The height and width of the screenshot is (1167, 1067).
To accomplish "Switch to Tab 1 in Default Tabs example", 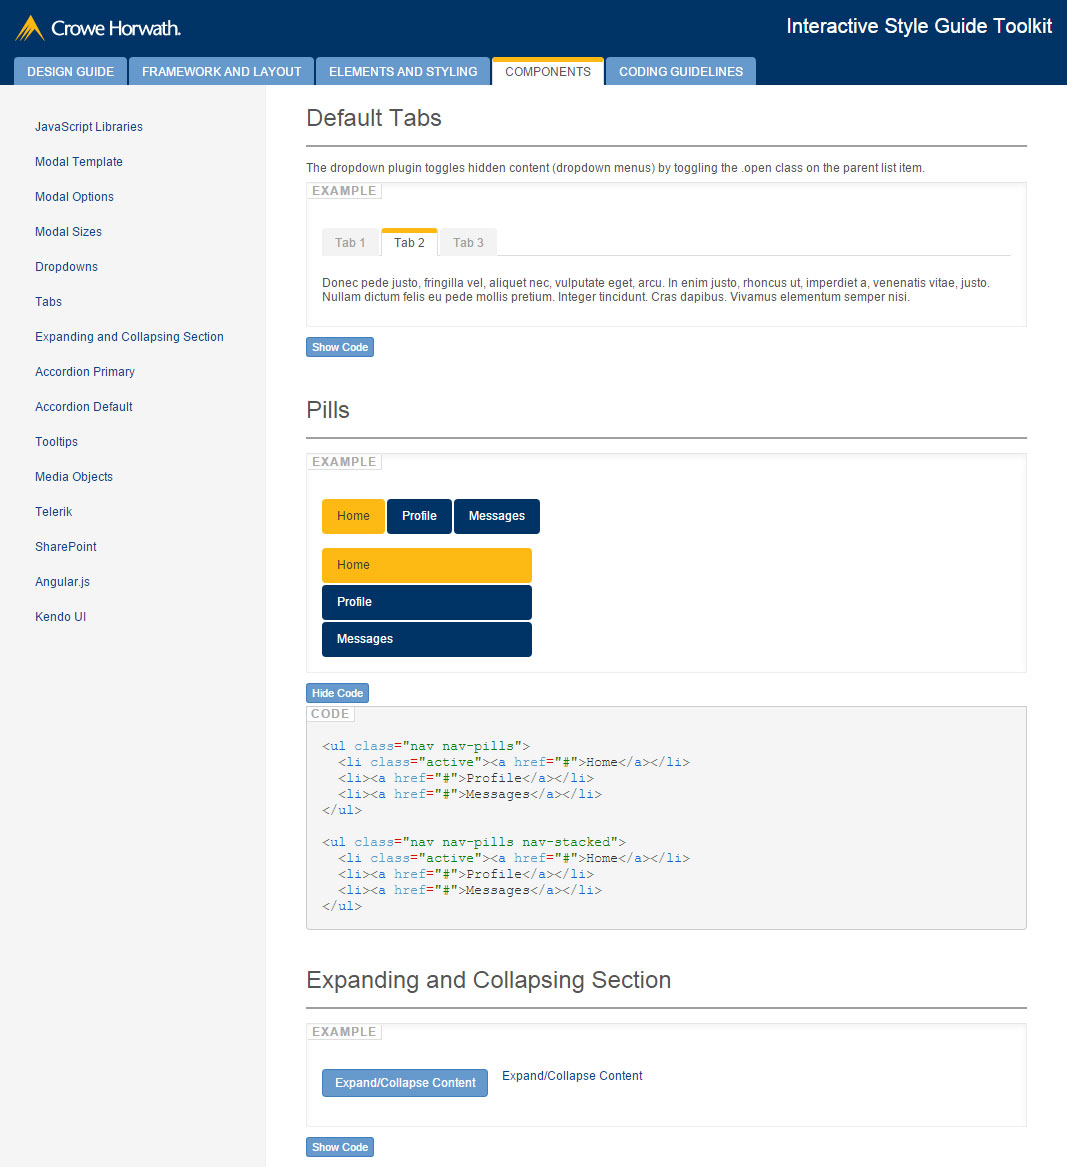I will pos(350,241).
